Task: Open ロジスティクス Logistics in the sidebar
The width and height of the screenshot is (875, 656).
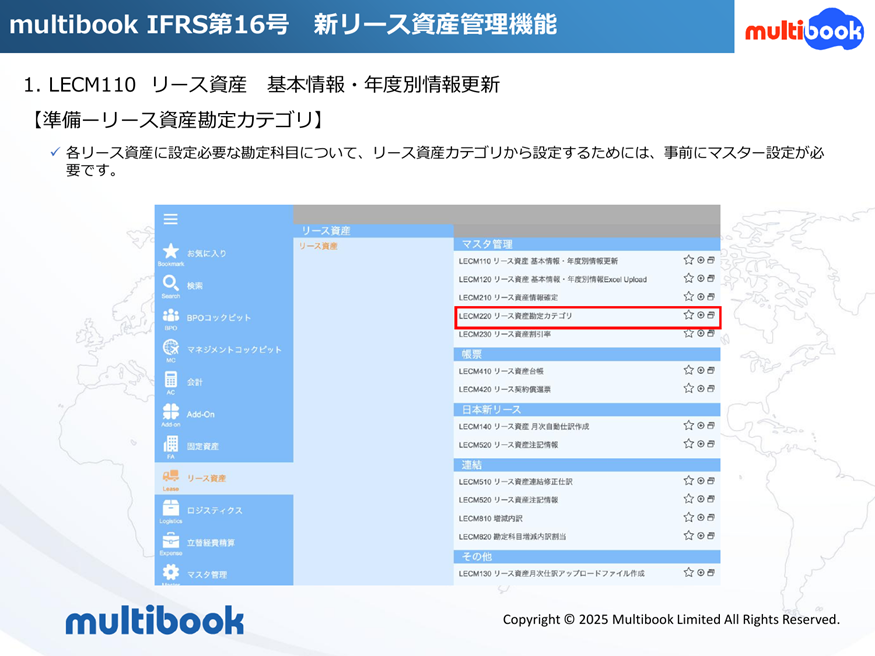Action: pyautogui.click(x=202, y=511)
